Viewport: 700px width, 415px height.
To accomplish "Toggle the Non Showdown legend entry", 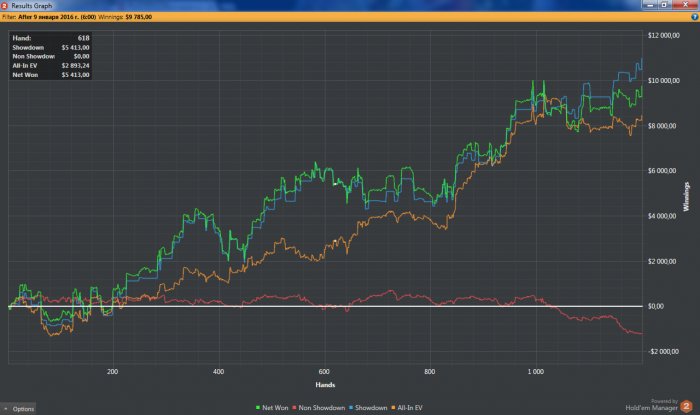I will (318, 408).
